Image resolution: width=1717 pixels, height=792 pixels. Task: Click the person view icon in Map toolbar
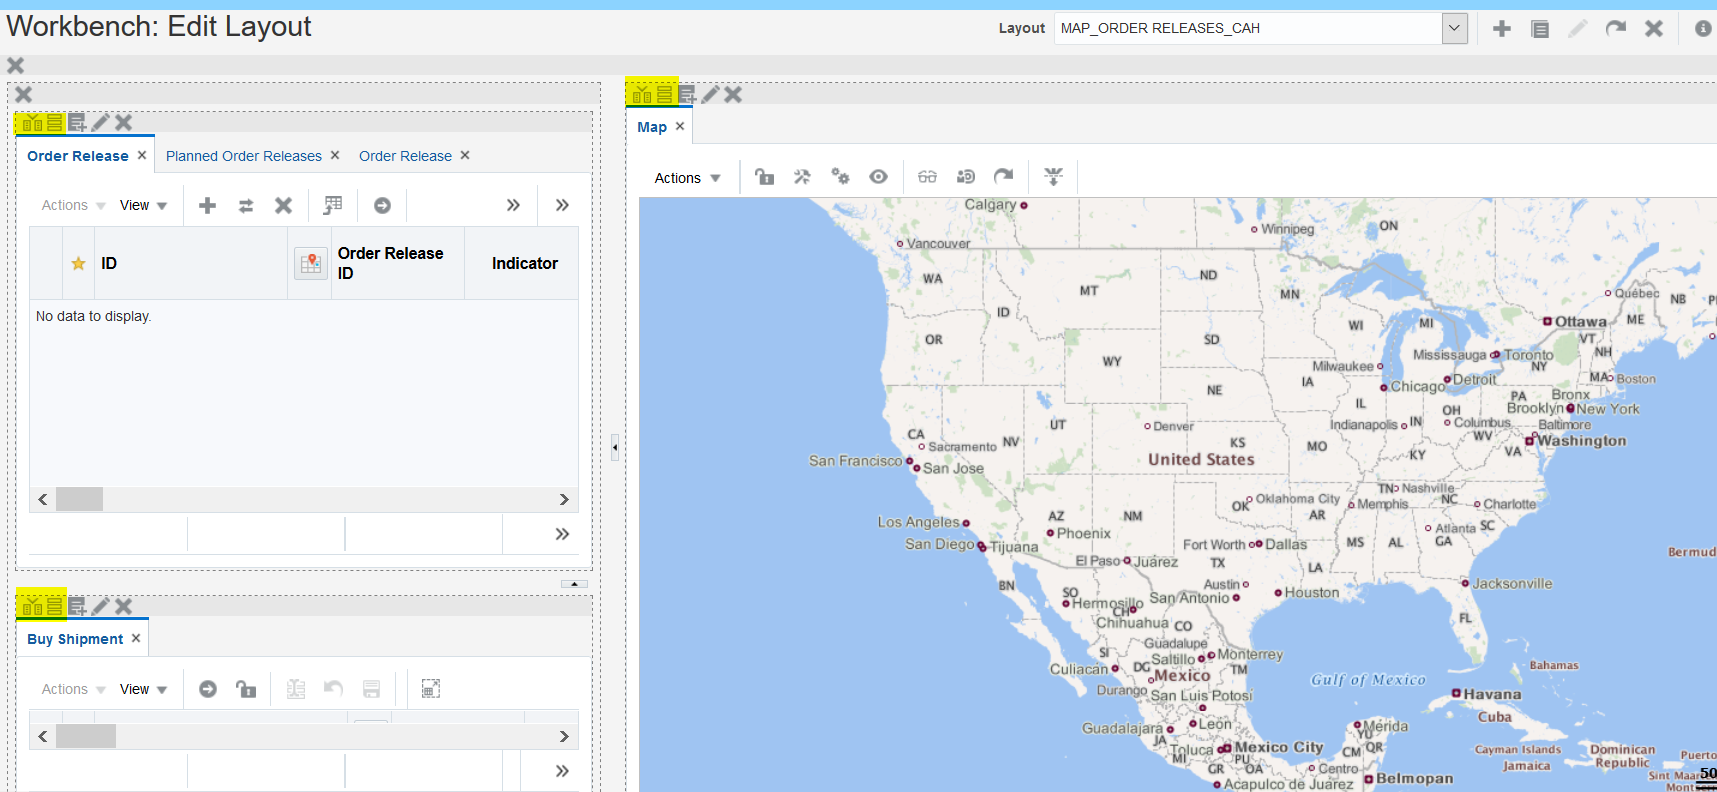pos(965,177)
